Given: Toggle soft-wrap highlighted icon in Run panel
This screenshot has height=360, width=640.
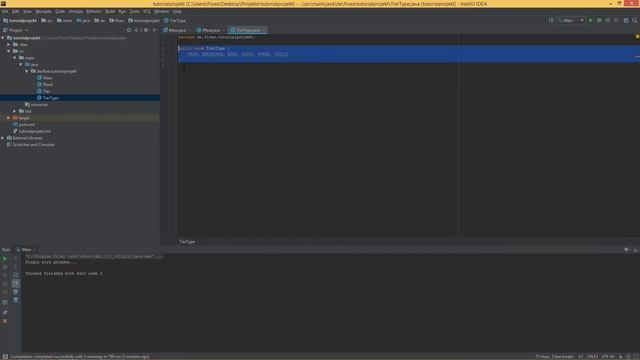Looking at the screenshot, I should 16,283.
